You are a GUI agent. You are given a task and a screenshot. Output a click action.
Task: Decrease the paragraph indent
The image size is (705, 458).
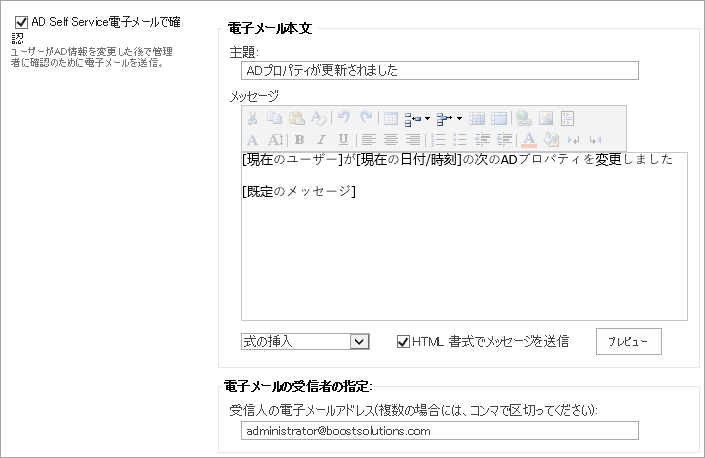[x=482, y=140]
